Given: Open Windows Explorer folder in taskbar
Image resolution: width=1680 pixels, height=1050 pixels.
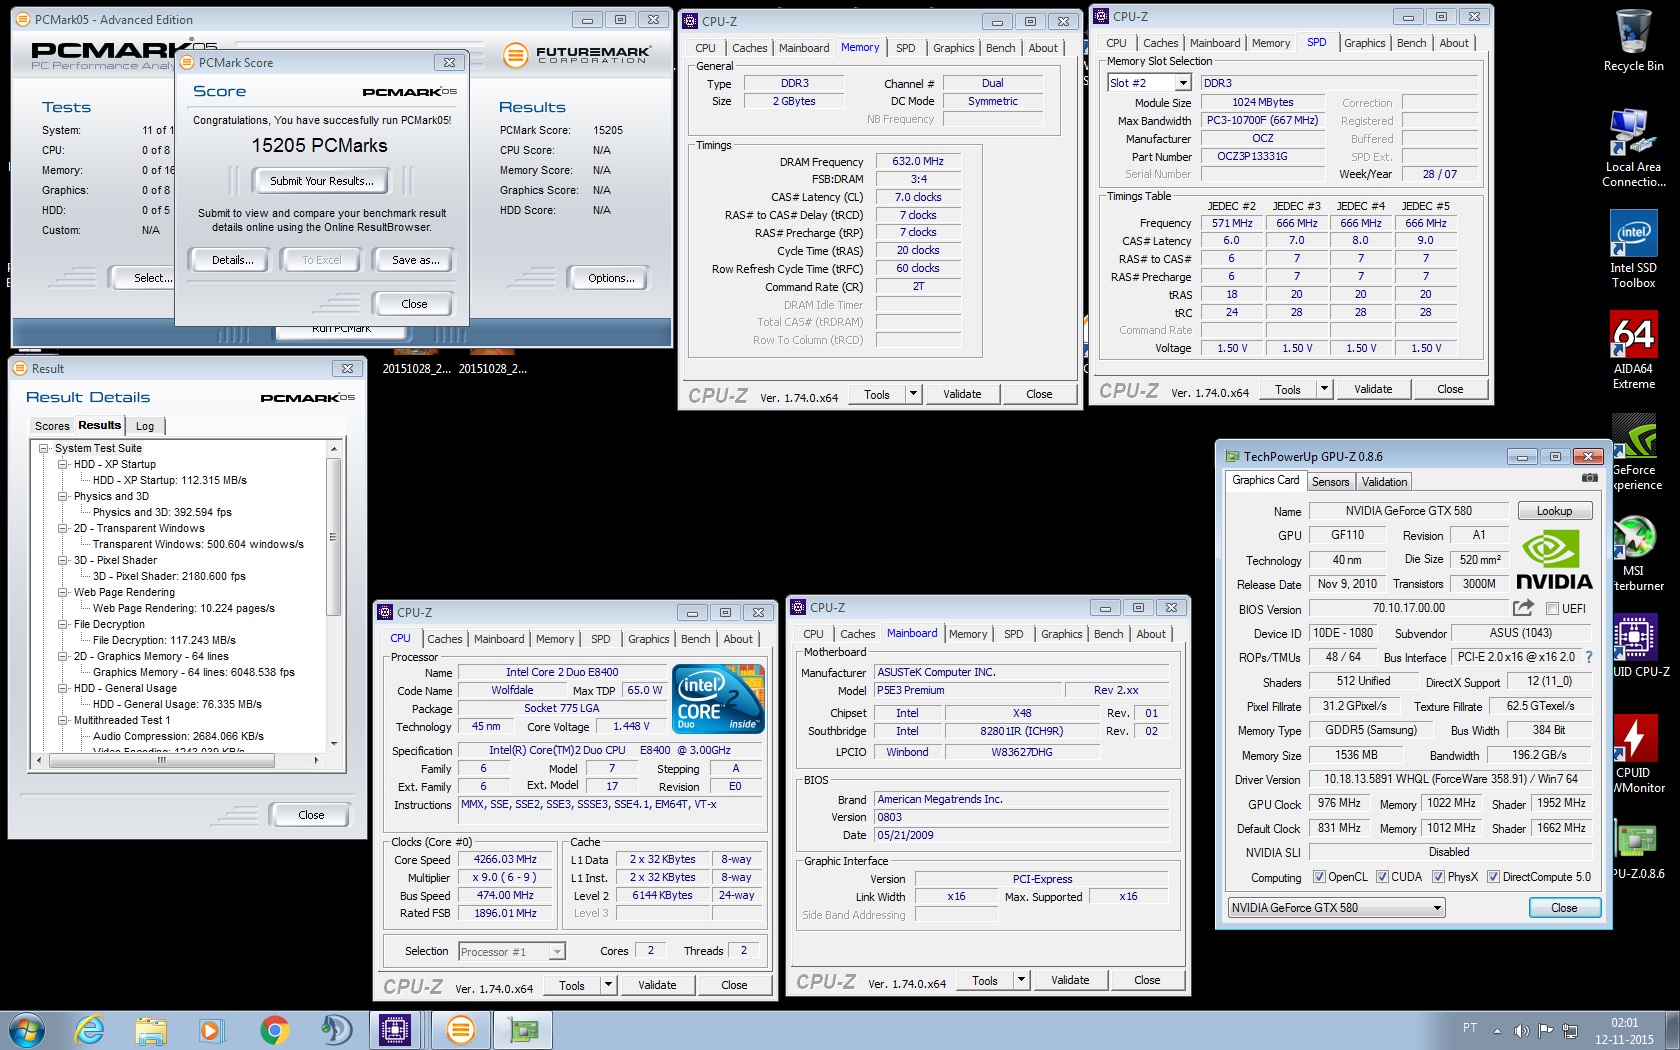Looking at the screenshot, I should tap(151, 1030).
